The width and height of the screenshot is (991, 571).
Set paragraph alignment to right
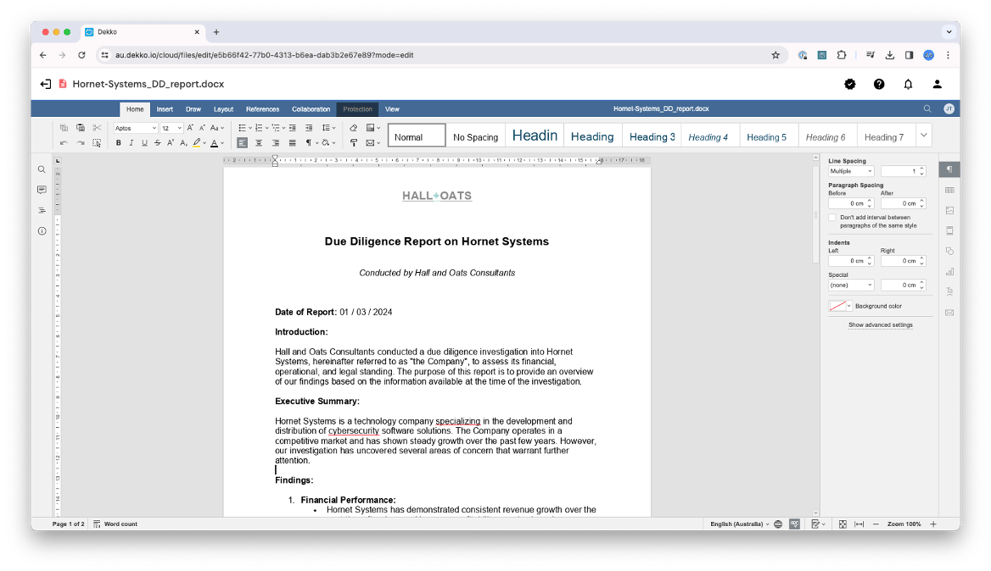click(x=276, y=143)
